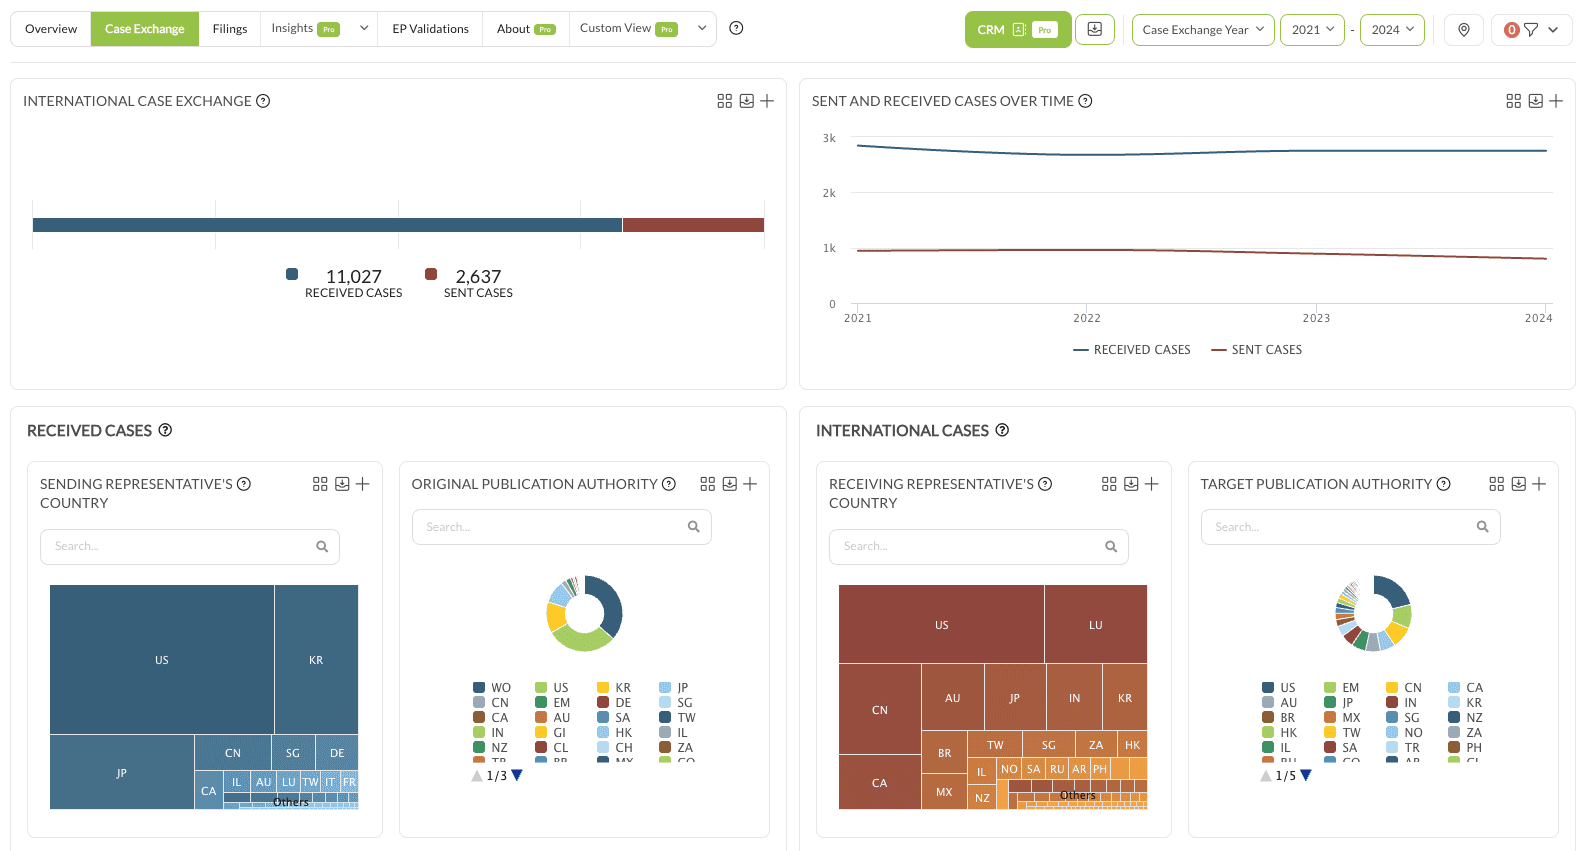Click the blue received cases bar segment
The width and height of the screenshot is (1586, 851).
tap(327, 225)
